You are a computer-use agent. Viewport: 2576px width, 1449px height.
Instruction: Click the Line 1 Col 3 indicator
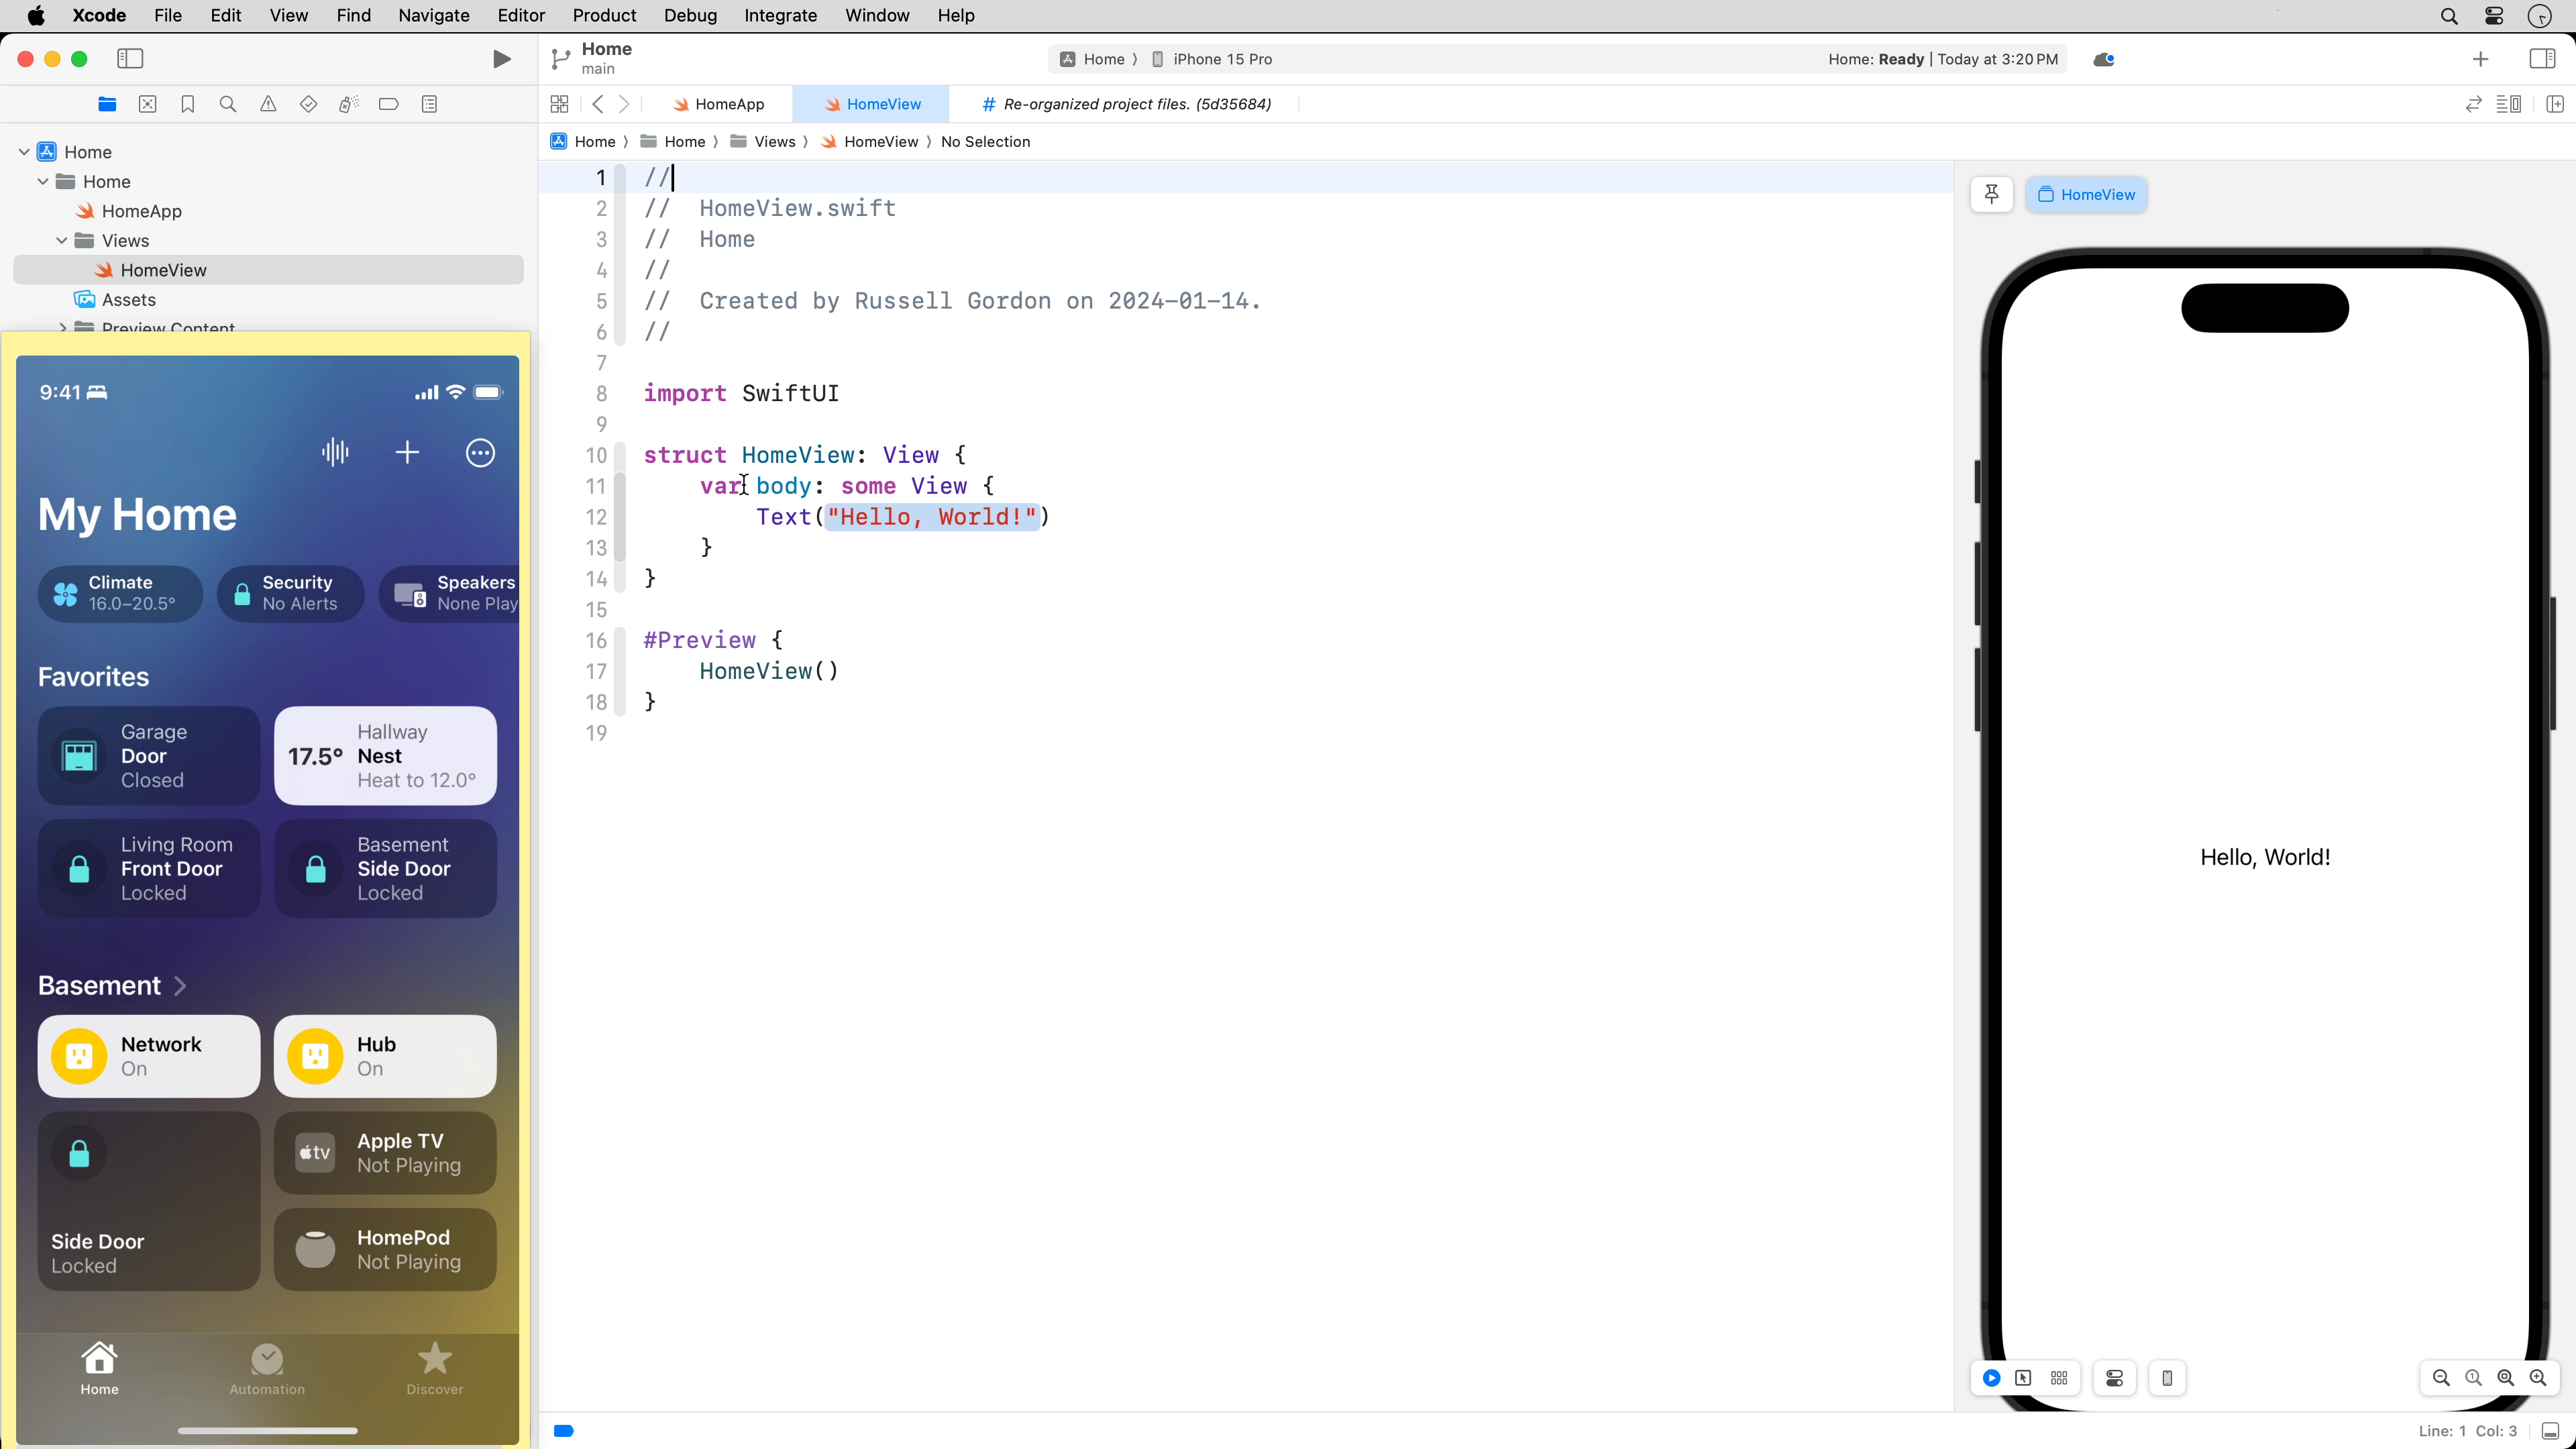pyautogui.click(x=2468, y=1431)
